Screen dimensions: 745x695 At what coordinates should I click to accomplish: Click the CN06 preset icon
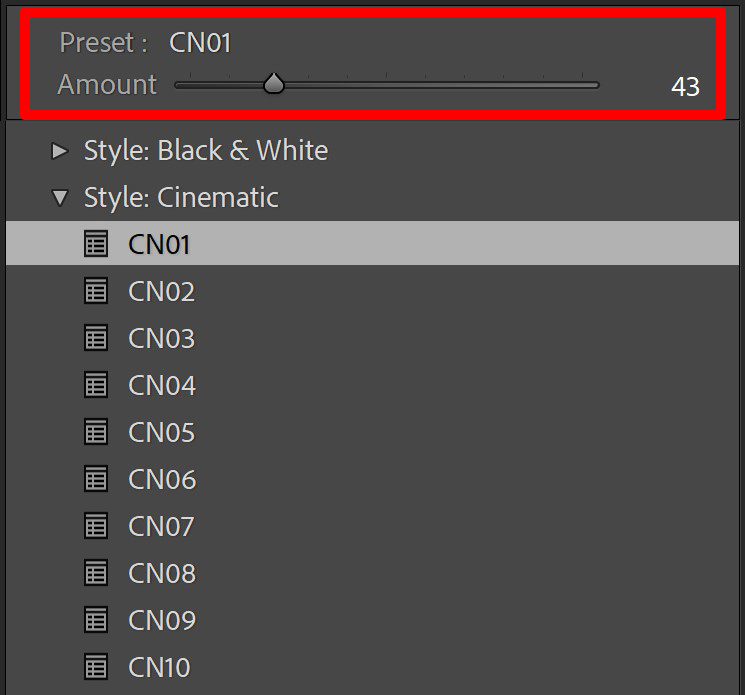(96, 479)
